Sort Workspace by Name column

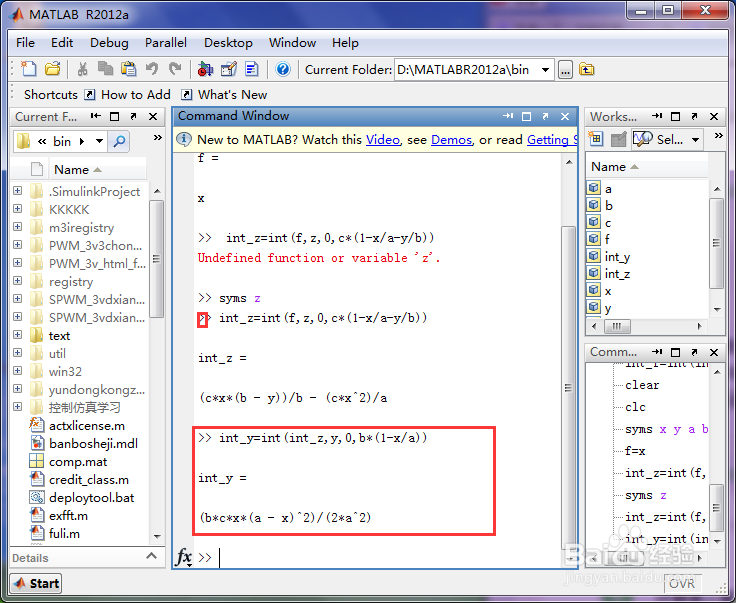click(648, 167)
